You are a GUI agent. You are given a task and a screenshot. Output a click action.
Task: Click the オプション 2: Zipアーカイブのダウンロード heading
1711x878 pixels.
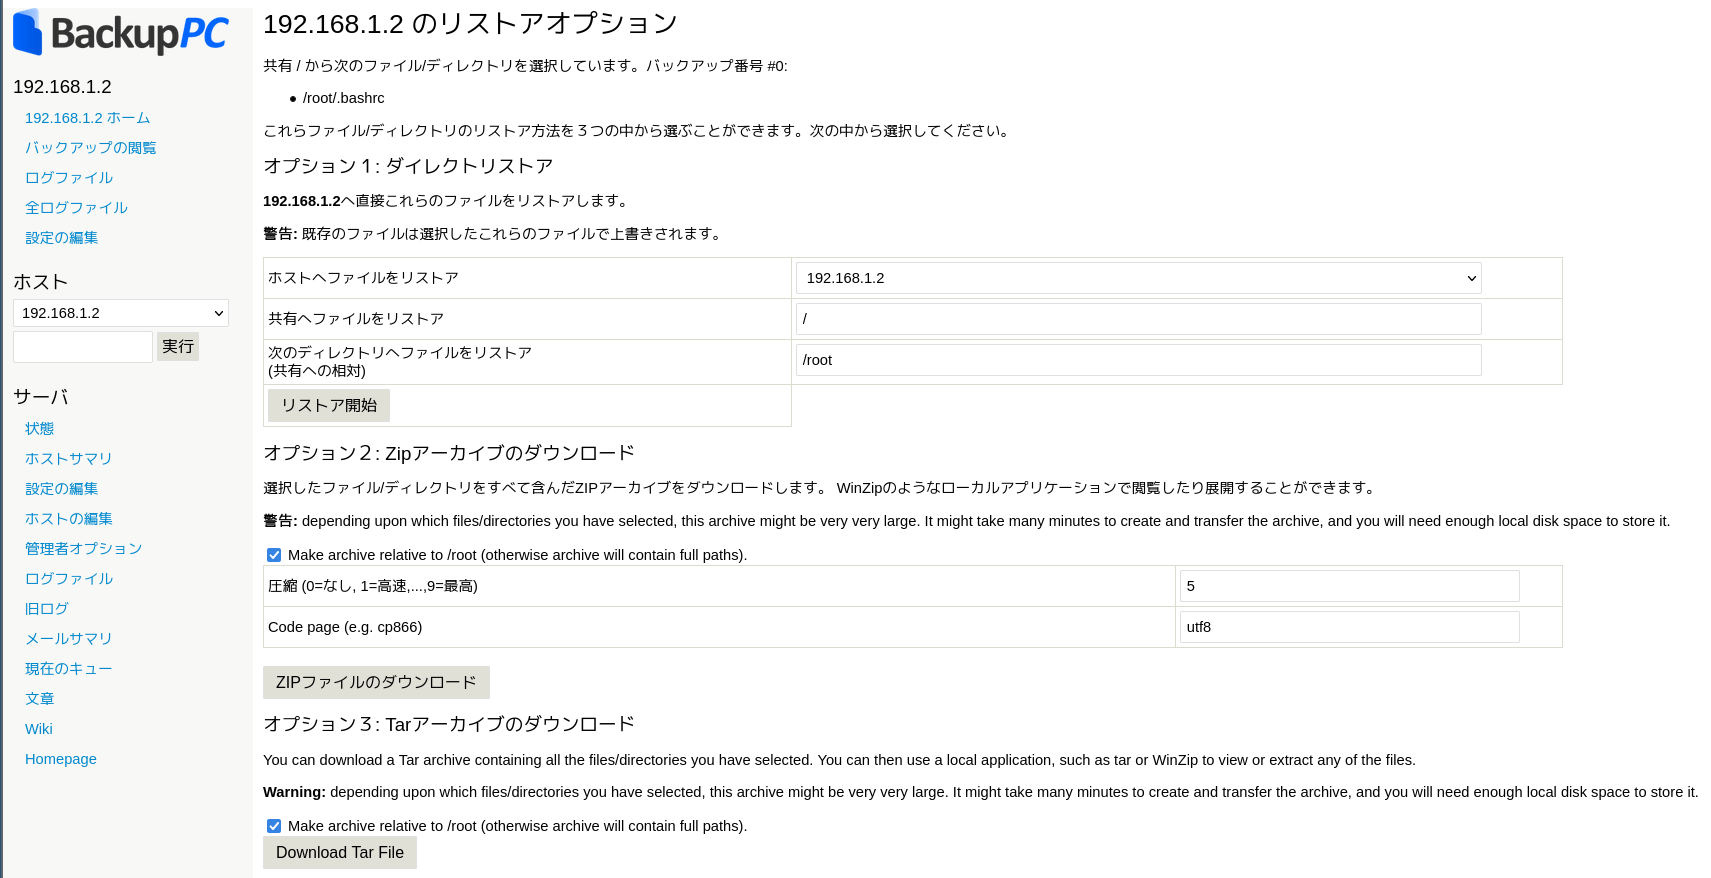[449, 453]
